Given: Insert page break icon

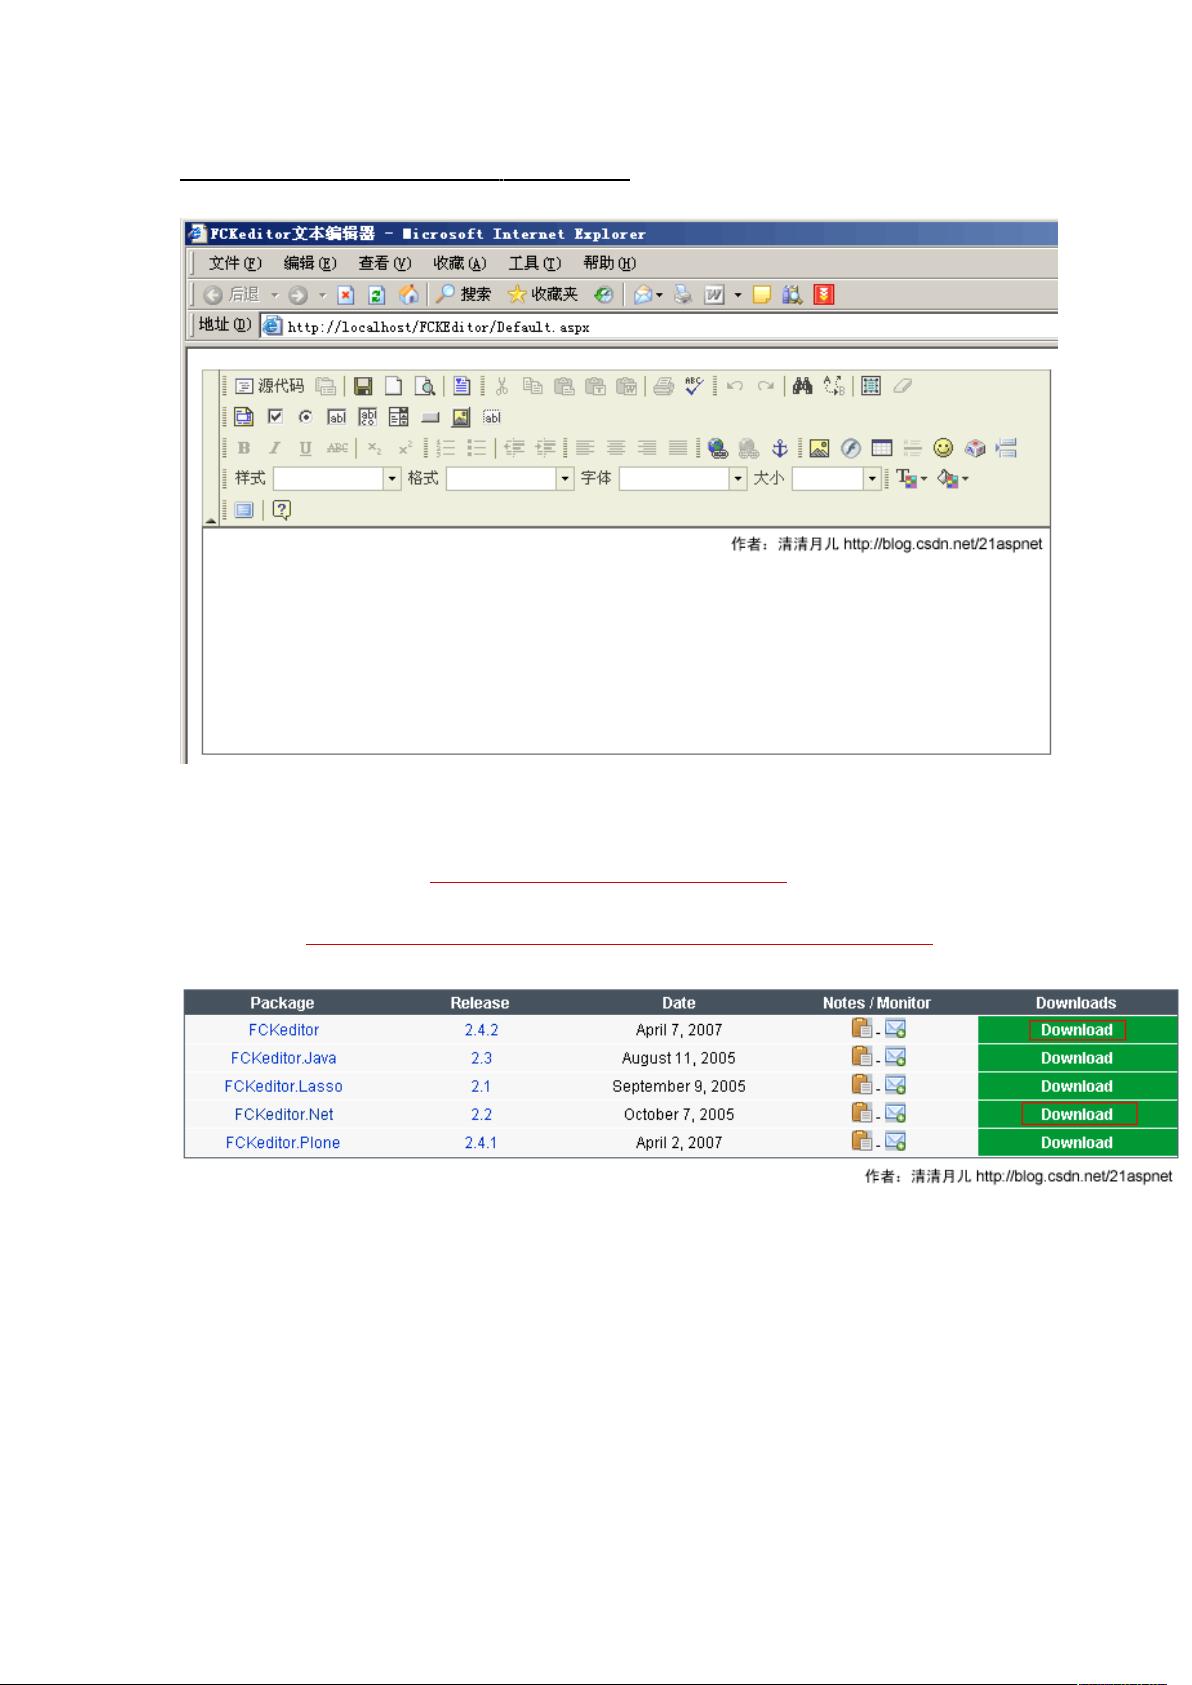Looking at the screenshot, I should pos(1006,448).
